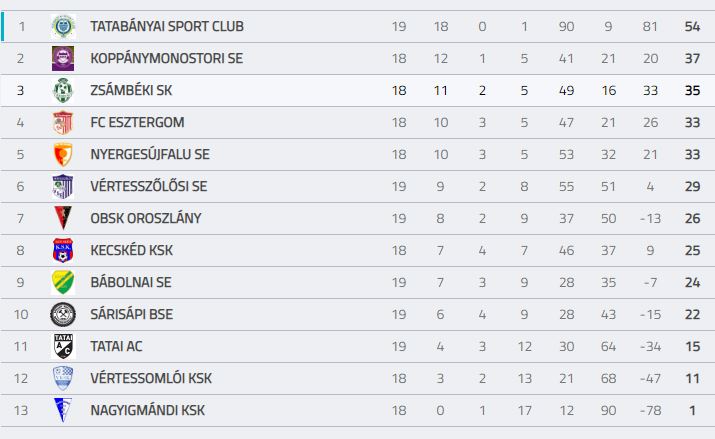The height and width of the screenshot is (439, 715).
Task: Click the Vértessomlói KSK light blue shield
Action: 63,378
